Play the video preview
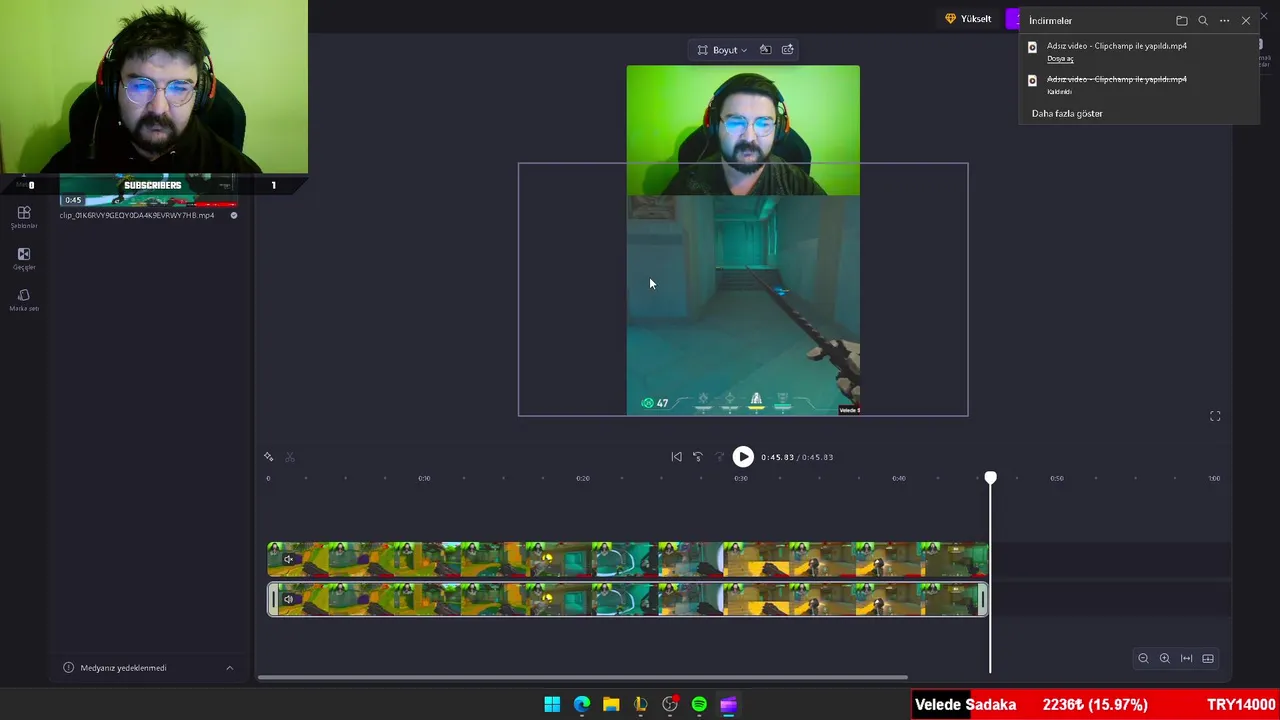Viewport: 1280px width, 720px height. 743,457
